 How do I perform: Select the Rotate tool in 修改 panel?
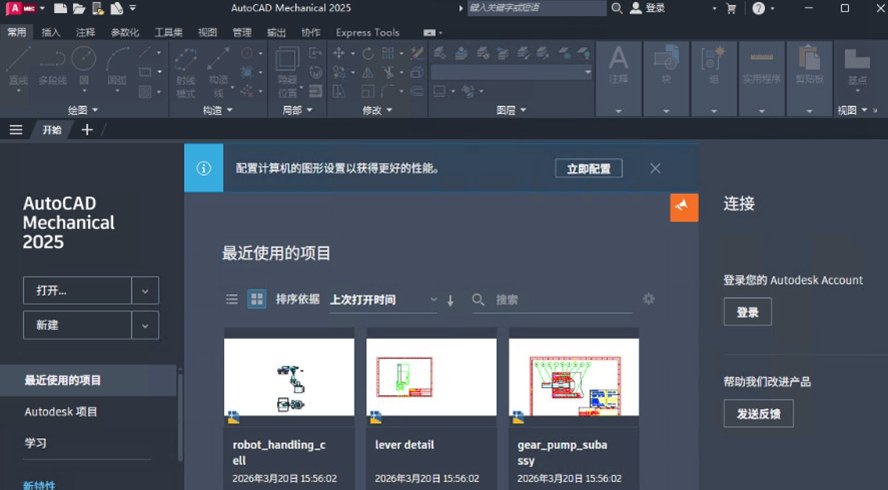(x=368, y=53)
